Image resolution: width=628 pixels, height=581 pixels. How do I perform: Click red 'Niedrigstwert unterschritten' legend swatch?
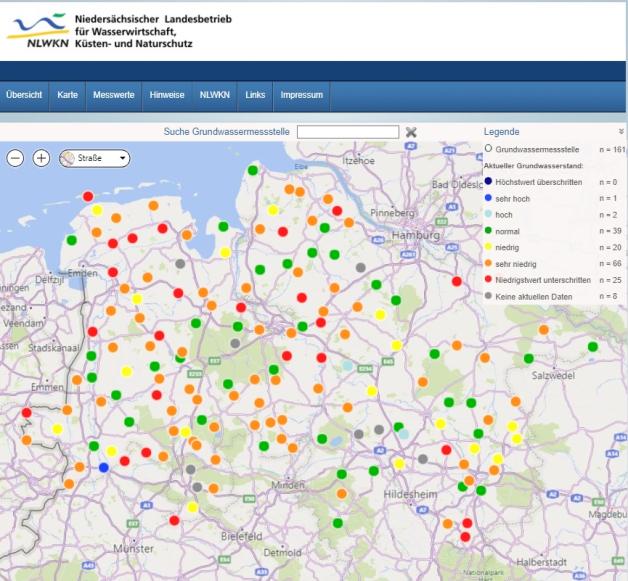pos(488,280)
